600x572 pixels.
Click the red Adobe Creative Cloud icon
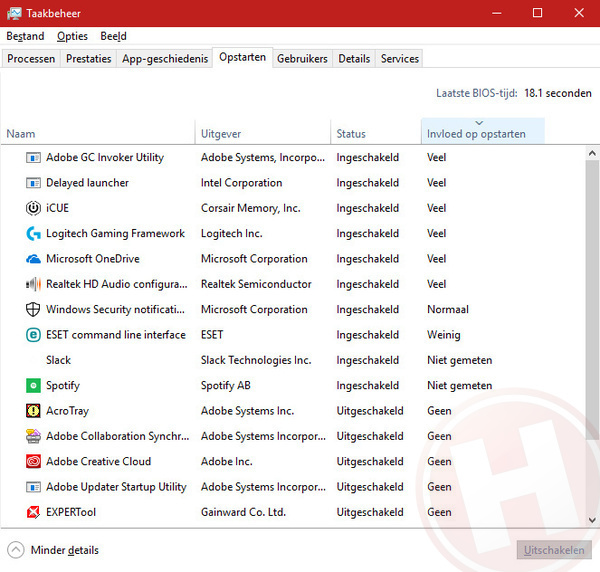33,461
